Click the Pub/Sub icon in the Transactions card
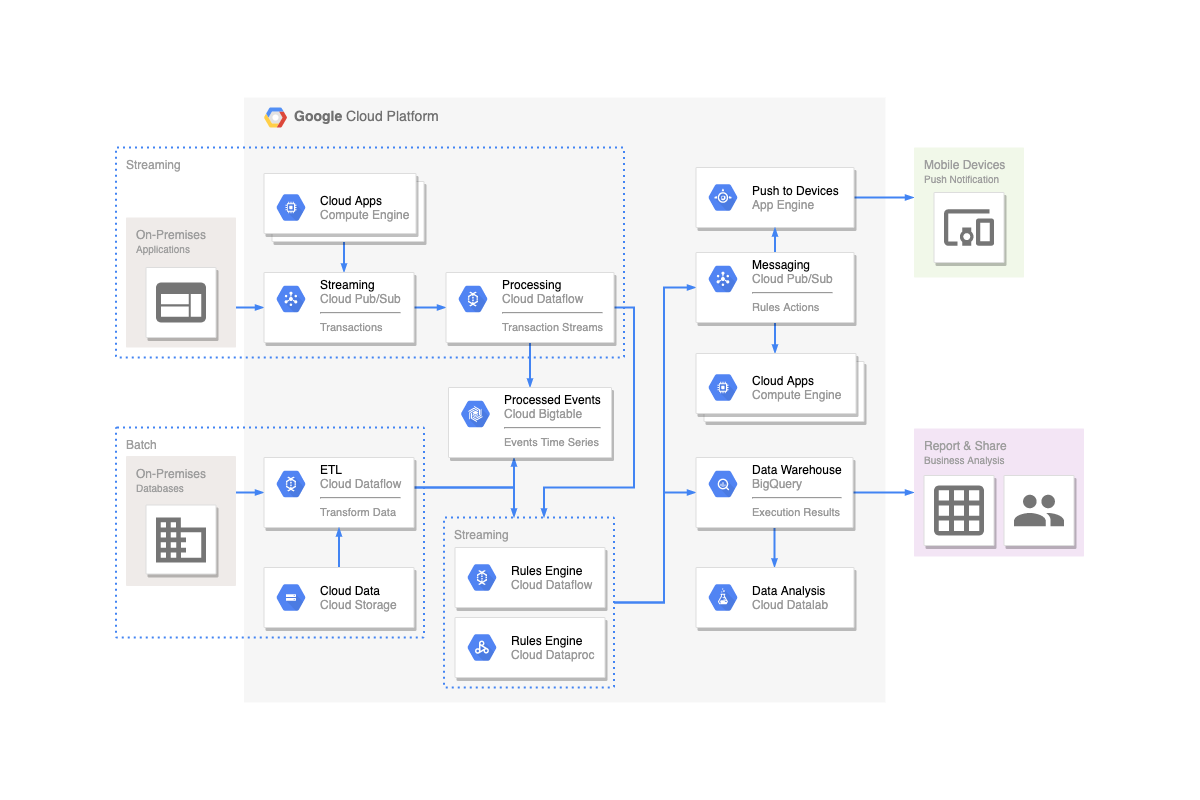The width and height of the screenshot is (1200, 800). point(291,298)
